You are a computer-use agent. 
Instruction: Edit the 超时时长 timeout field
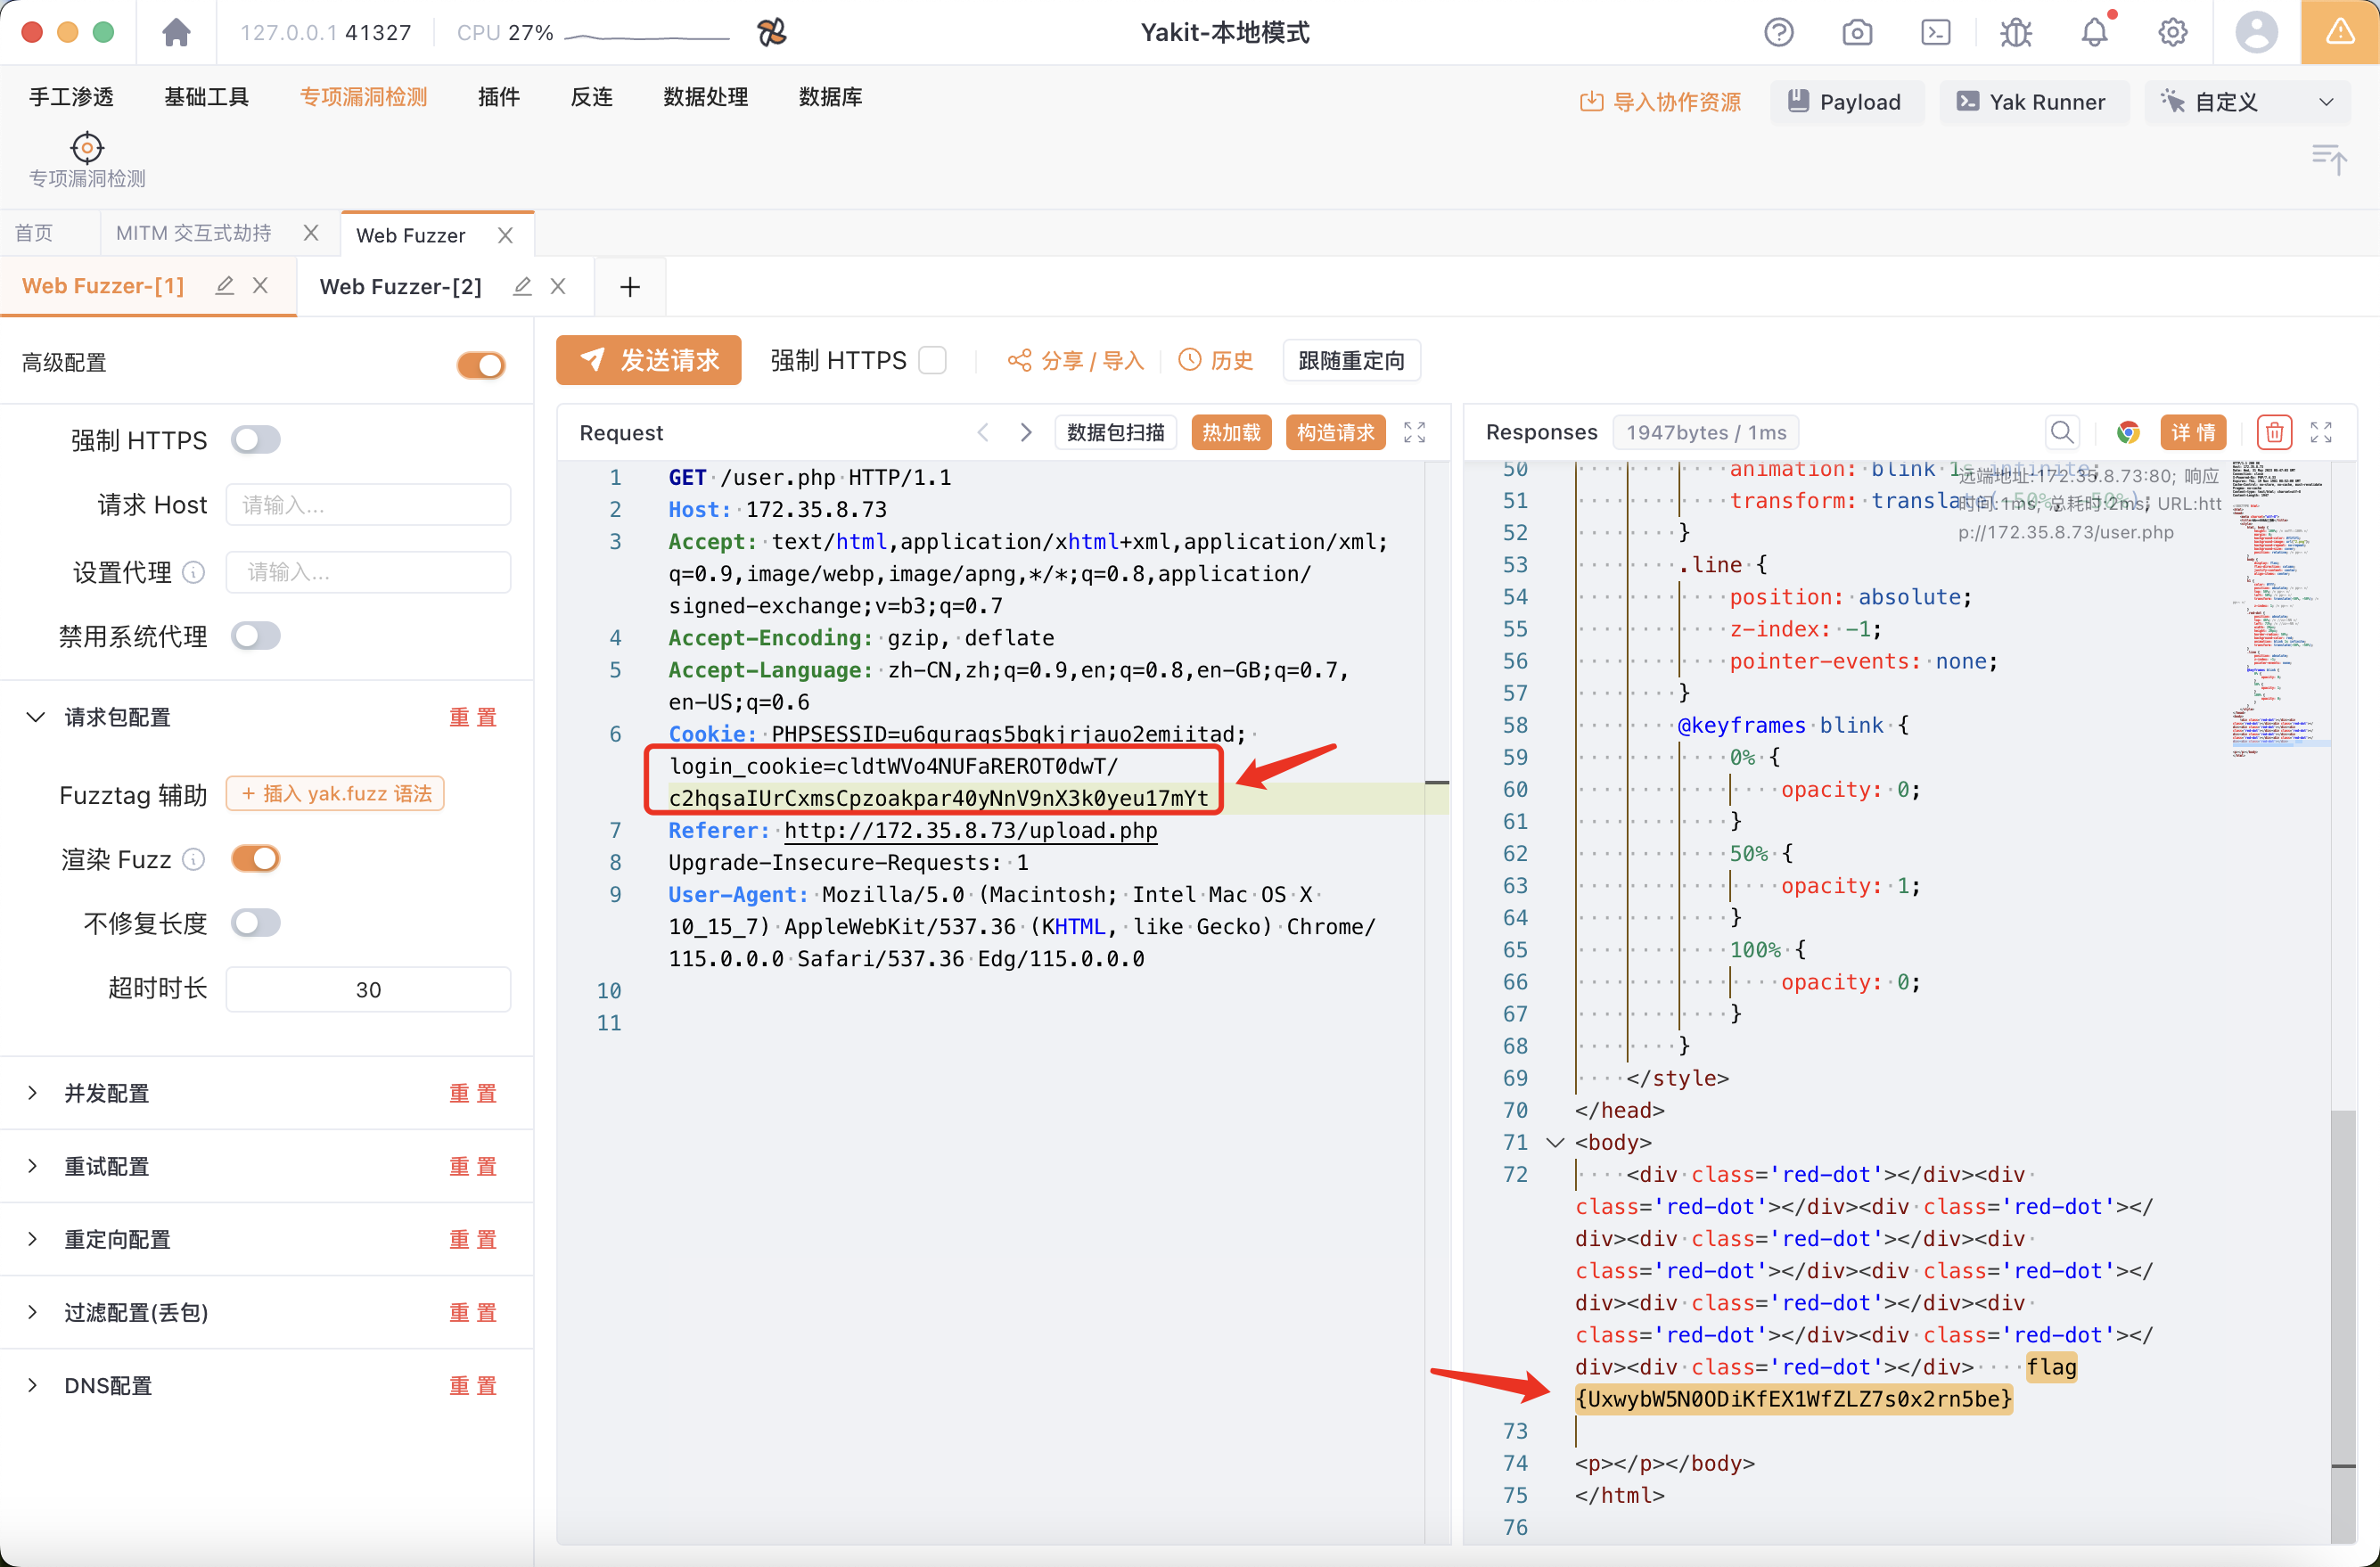point(368,988)
